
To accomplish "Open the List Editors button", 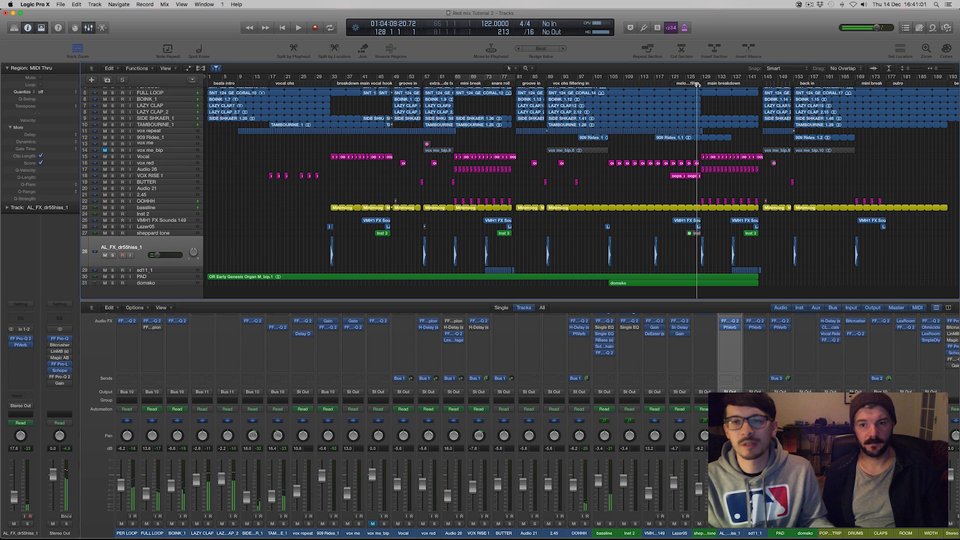I will coord(906,28).
